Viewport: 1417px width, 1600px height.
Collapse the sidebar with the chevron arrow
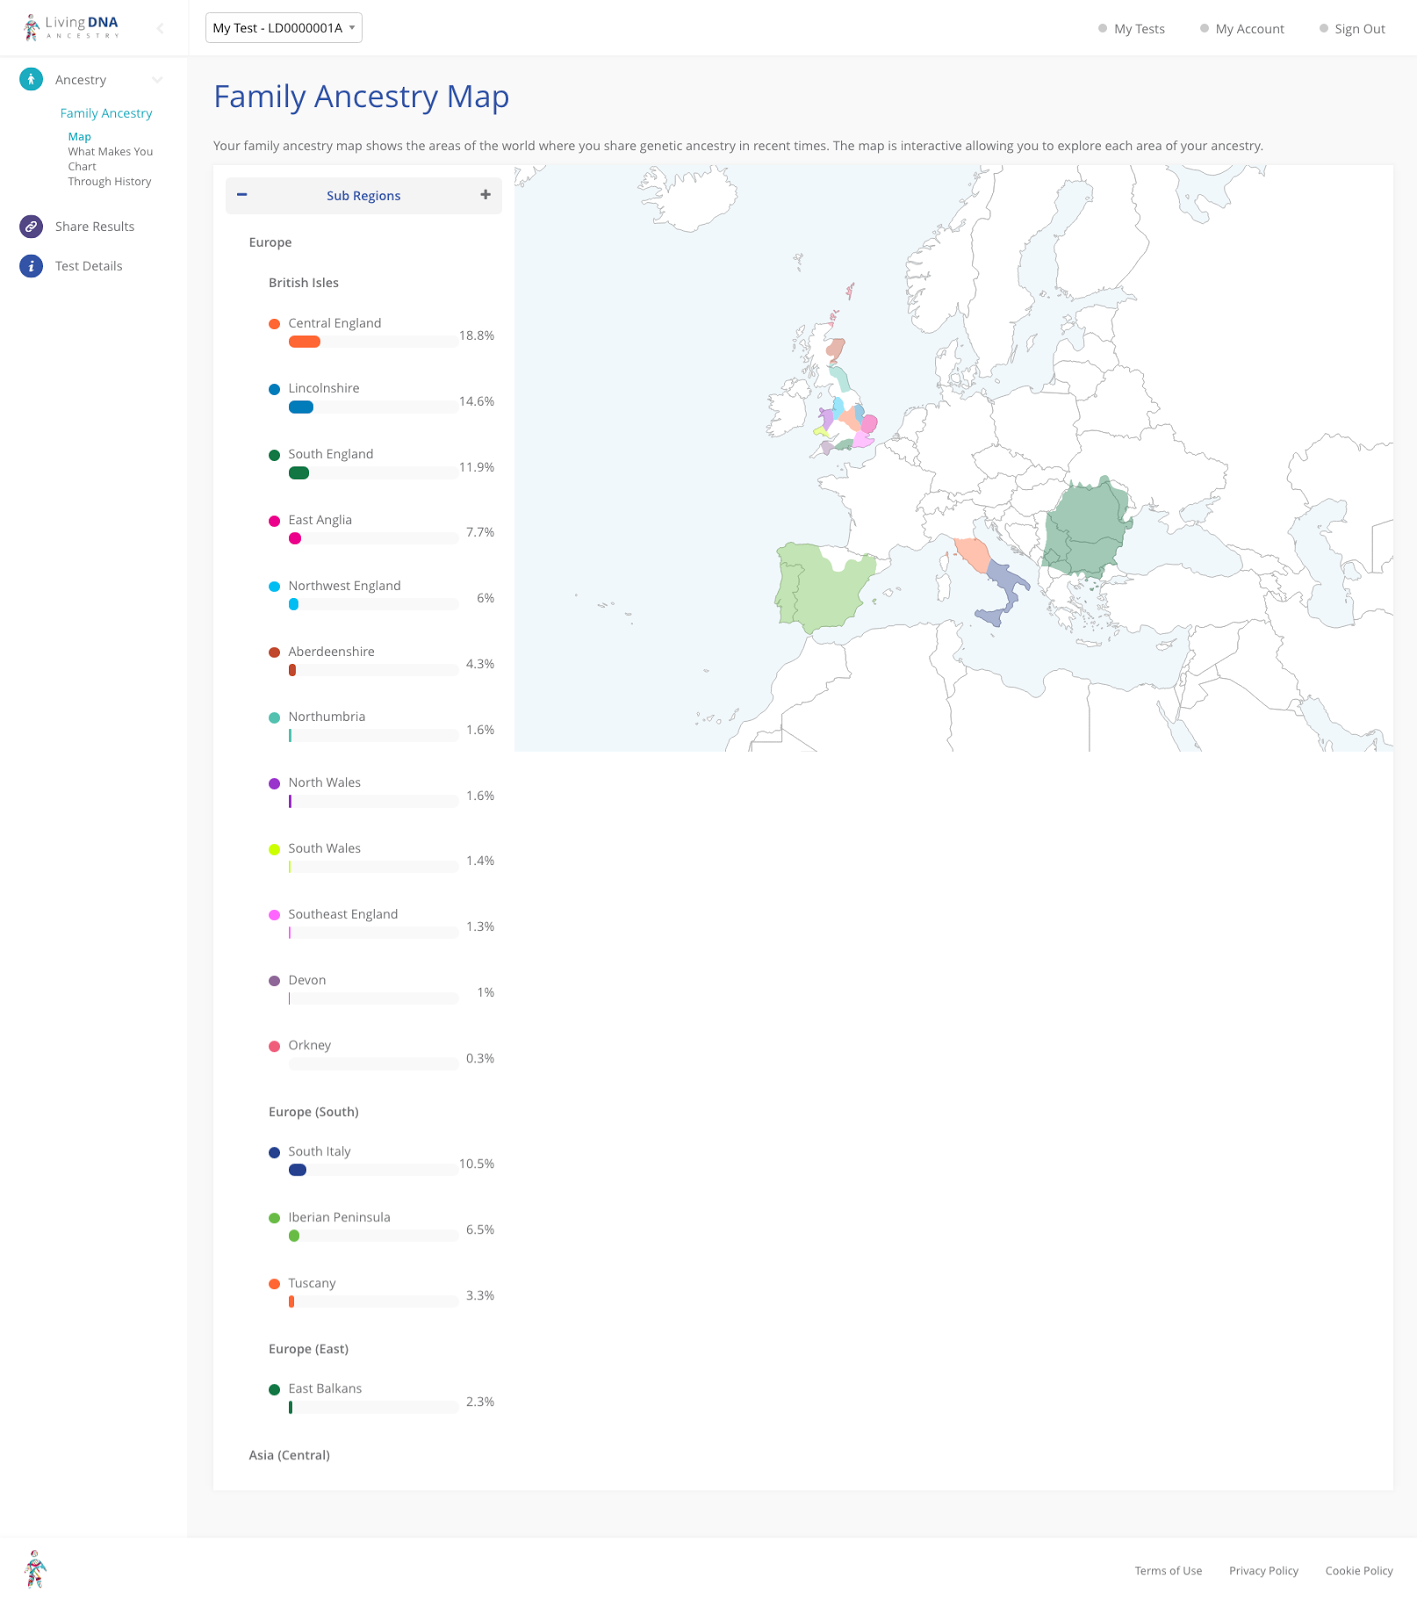click(160, 28)
